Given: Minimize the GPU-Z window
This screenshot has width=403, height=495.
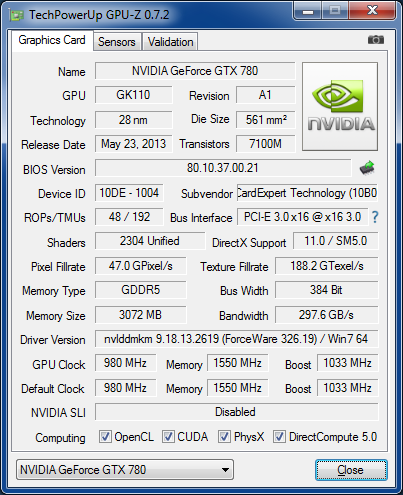Looking at the screenshot, I should (307, 11).
